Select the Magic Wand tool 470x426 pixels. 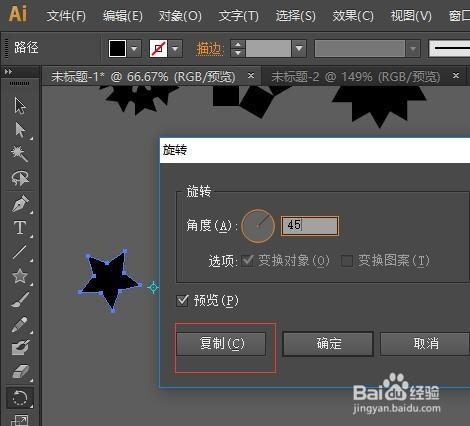(x=19, y=154)
